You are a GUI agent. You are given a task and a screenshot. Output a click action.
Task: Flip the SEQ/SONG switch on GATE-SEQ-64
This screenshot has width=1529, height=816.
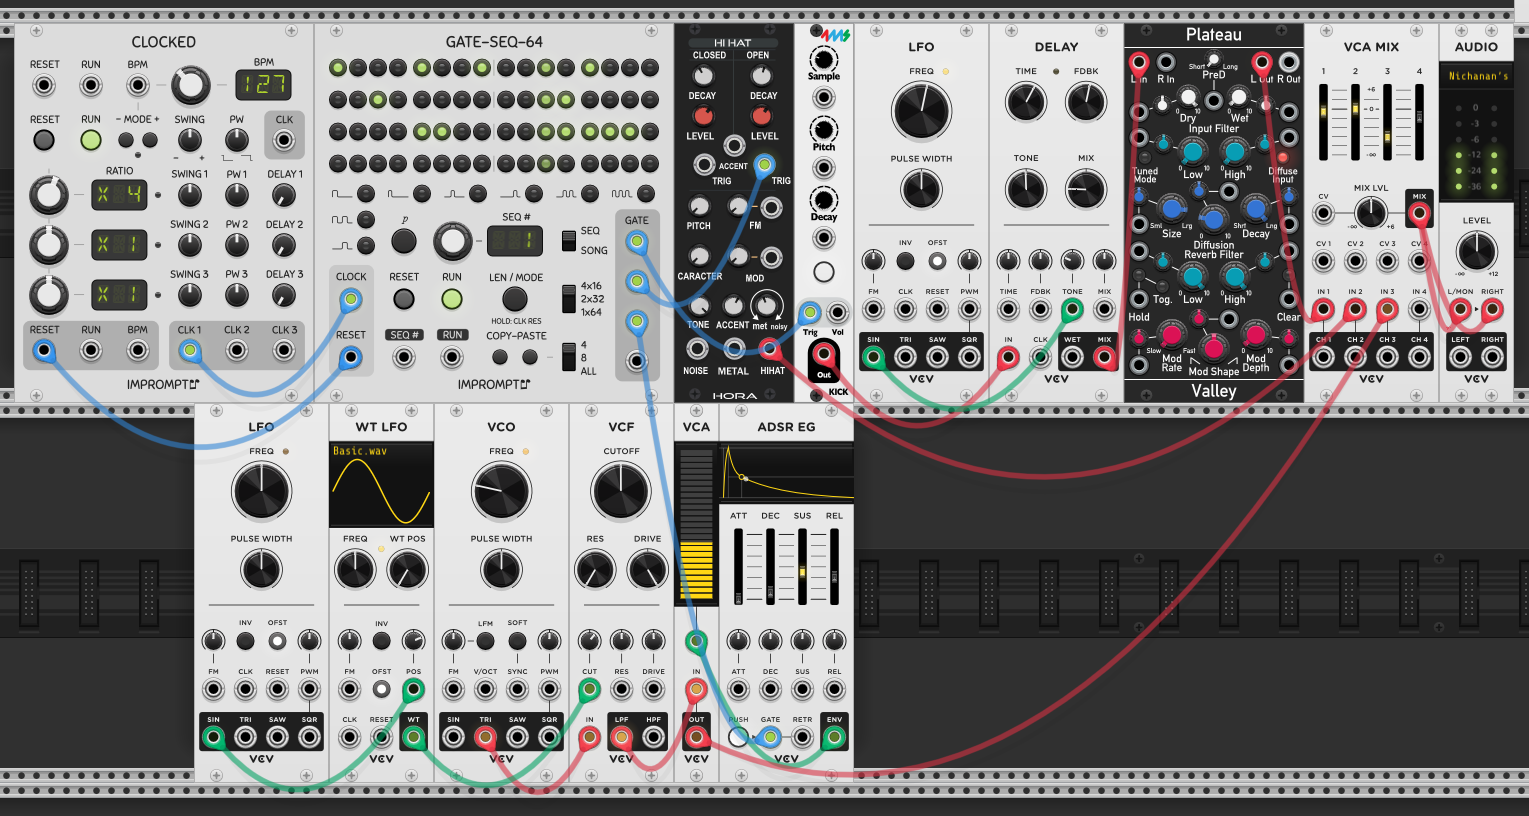pyautogui.click(x=569, y=240)
